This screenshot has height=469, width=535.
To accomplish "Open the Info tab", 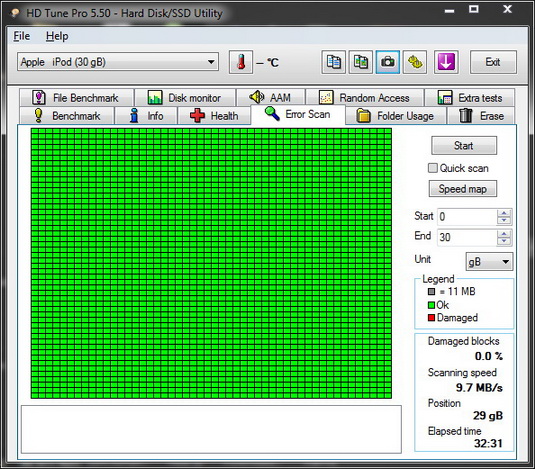I will [146, 116].
